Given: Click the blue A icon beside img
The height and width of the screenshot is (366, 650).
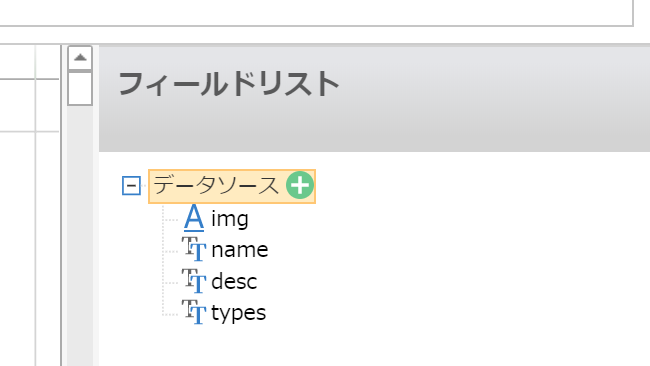Looking at the screenshot, I should pyautogui.click(x=194, y=218).
